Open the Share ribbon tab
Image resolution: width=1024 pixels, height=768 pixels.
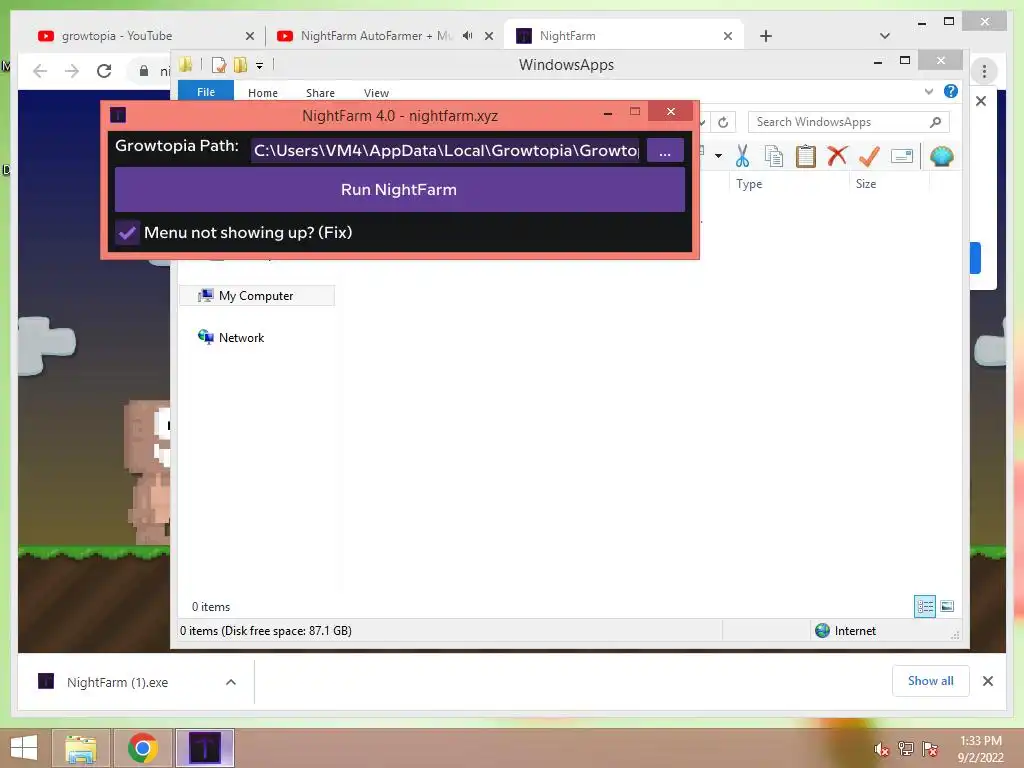coord(320,93)
